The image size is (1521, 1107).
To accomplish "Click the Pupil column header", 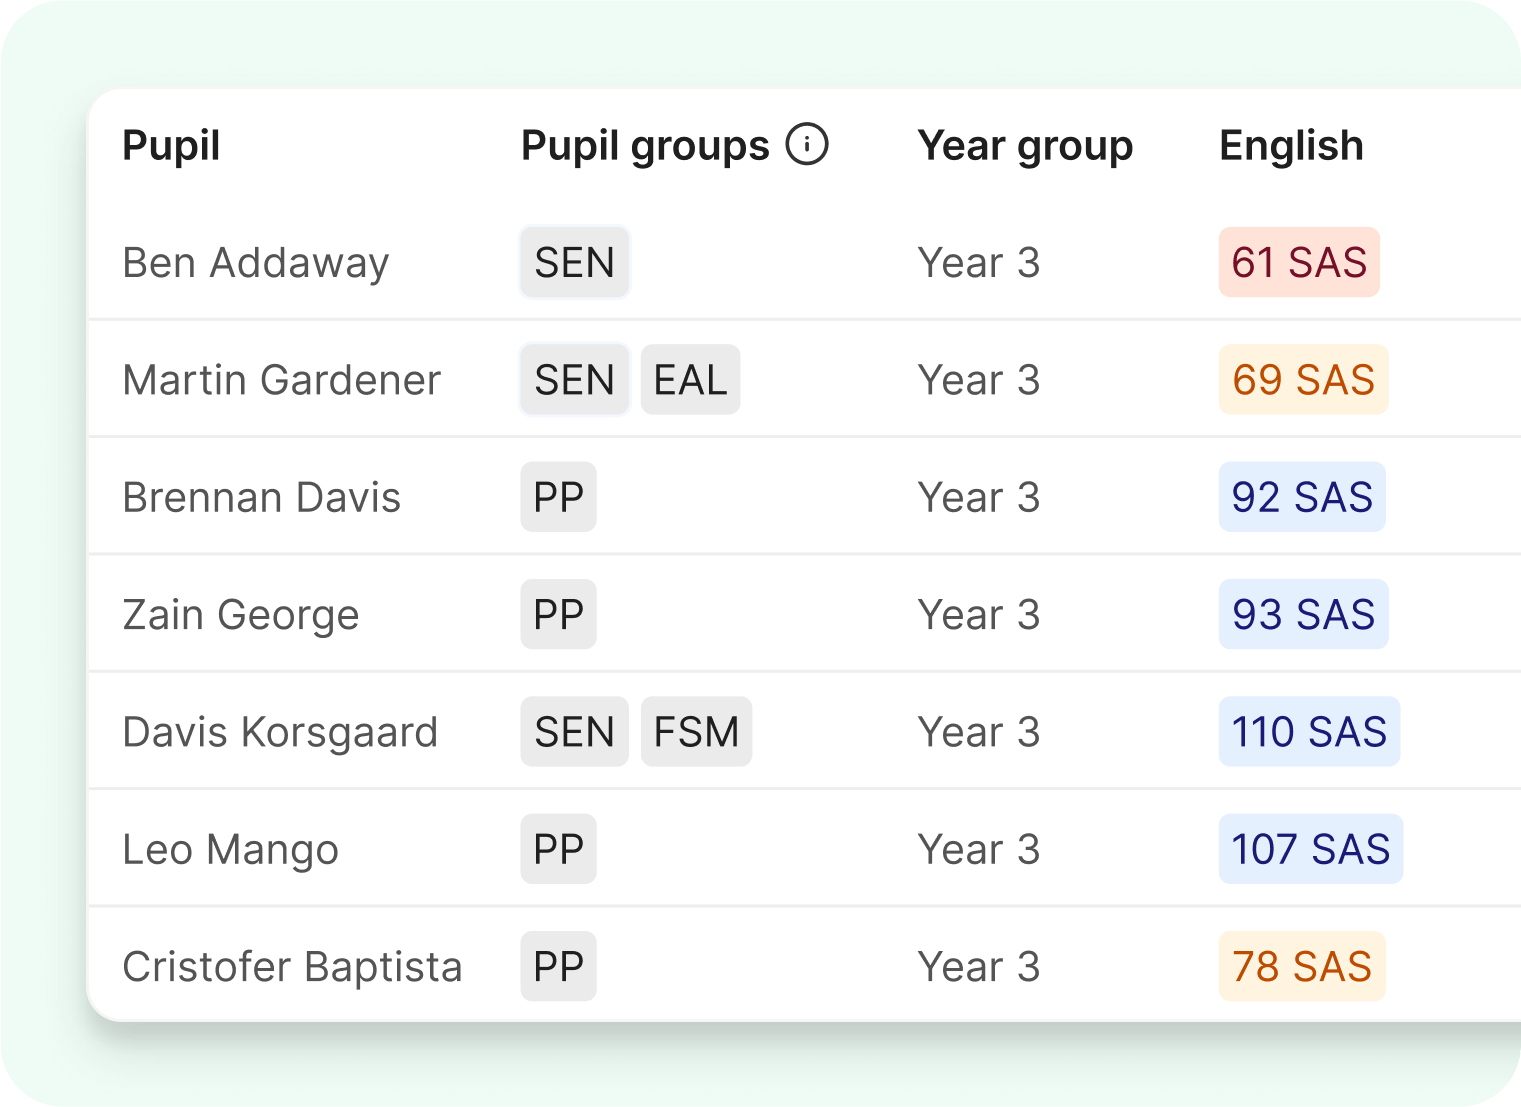I will tap(171, 146).
